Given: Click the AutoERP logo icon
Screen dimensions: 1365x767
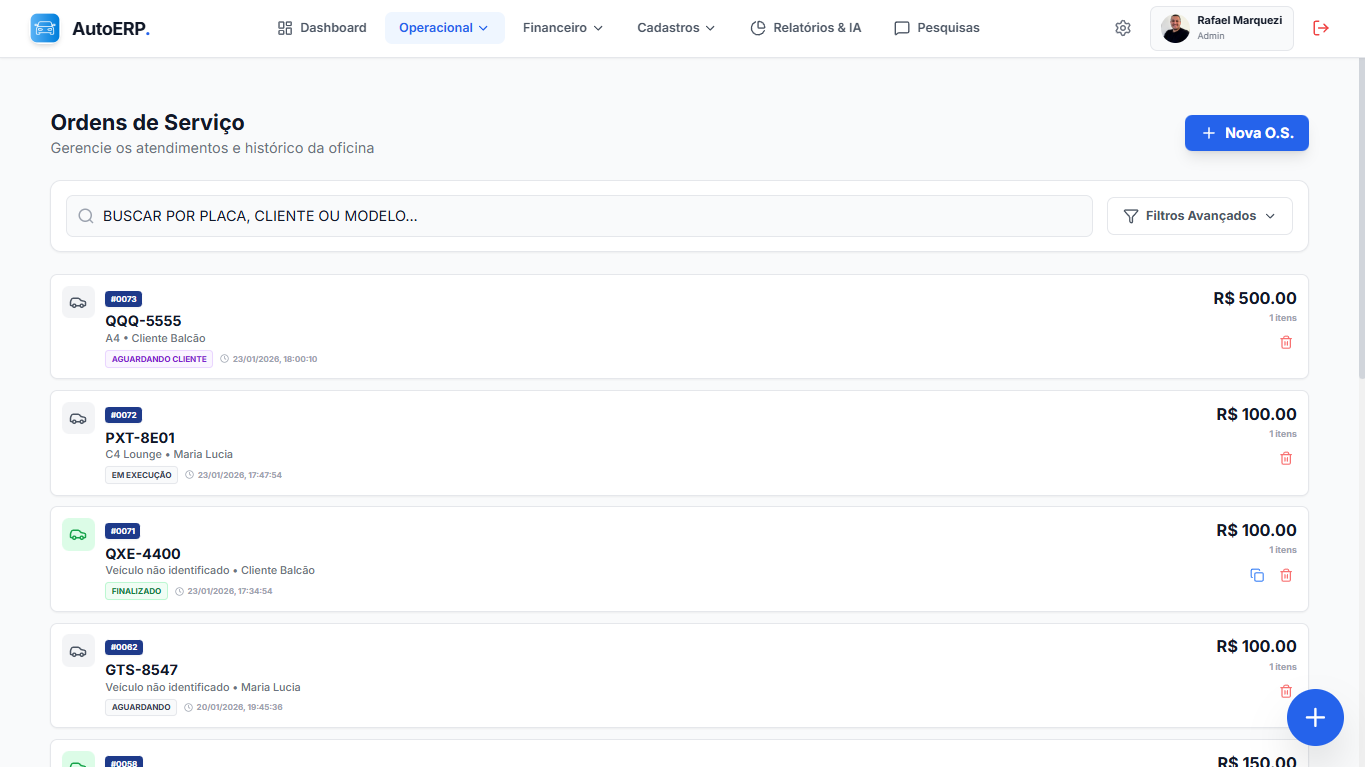Looking at the screenshot, I should 44,28.
